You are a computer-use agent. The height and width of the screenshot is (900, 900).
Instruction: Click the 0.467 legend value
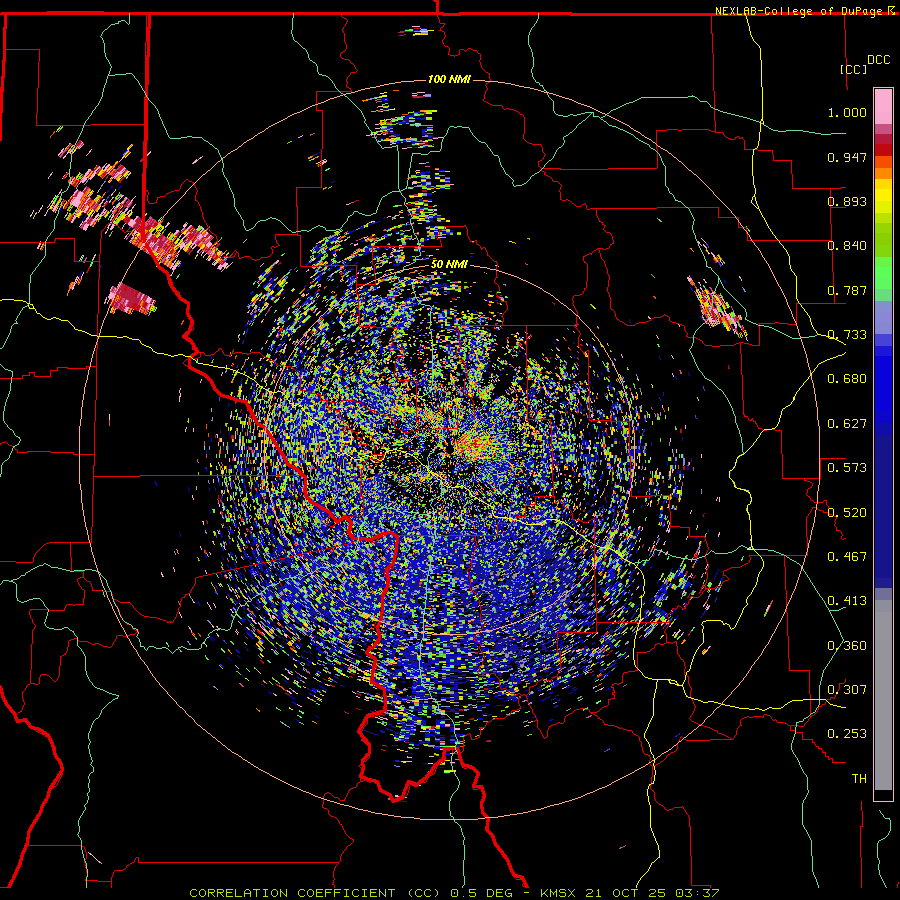[847, 557]
